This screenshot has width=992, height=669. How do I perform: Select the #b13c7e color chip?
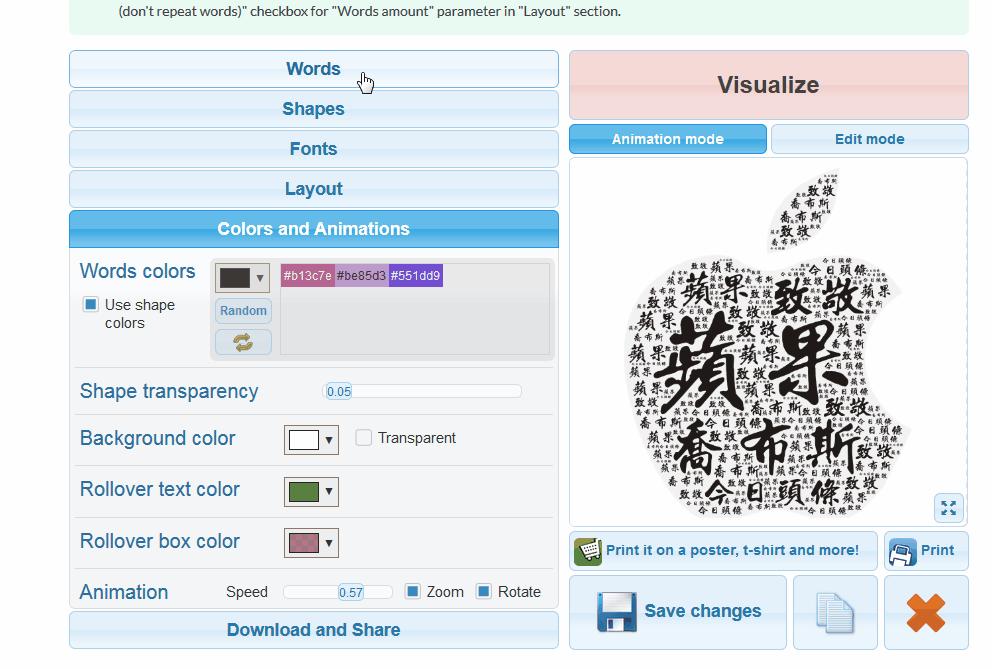(307, 276)
